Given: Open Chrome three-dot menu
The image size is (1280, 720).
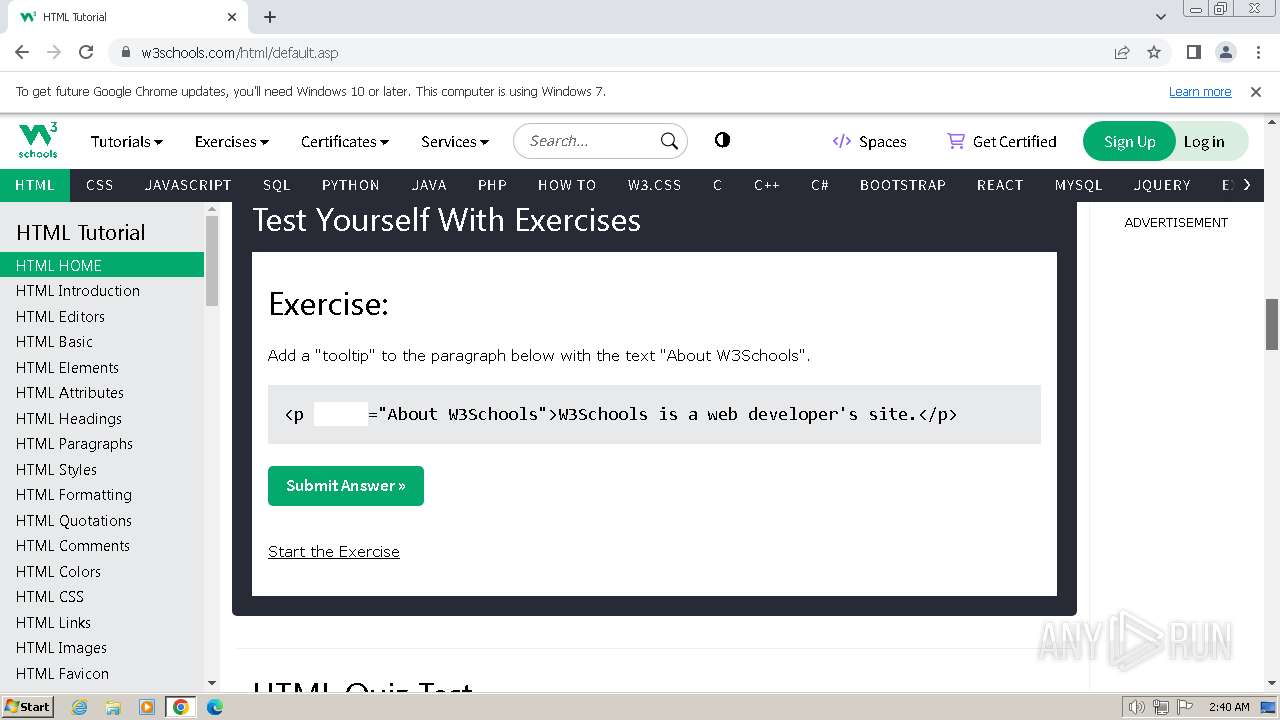Looking at the screenshot, I should point(1257,52).
